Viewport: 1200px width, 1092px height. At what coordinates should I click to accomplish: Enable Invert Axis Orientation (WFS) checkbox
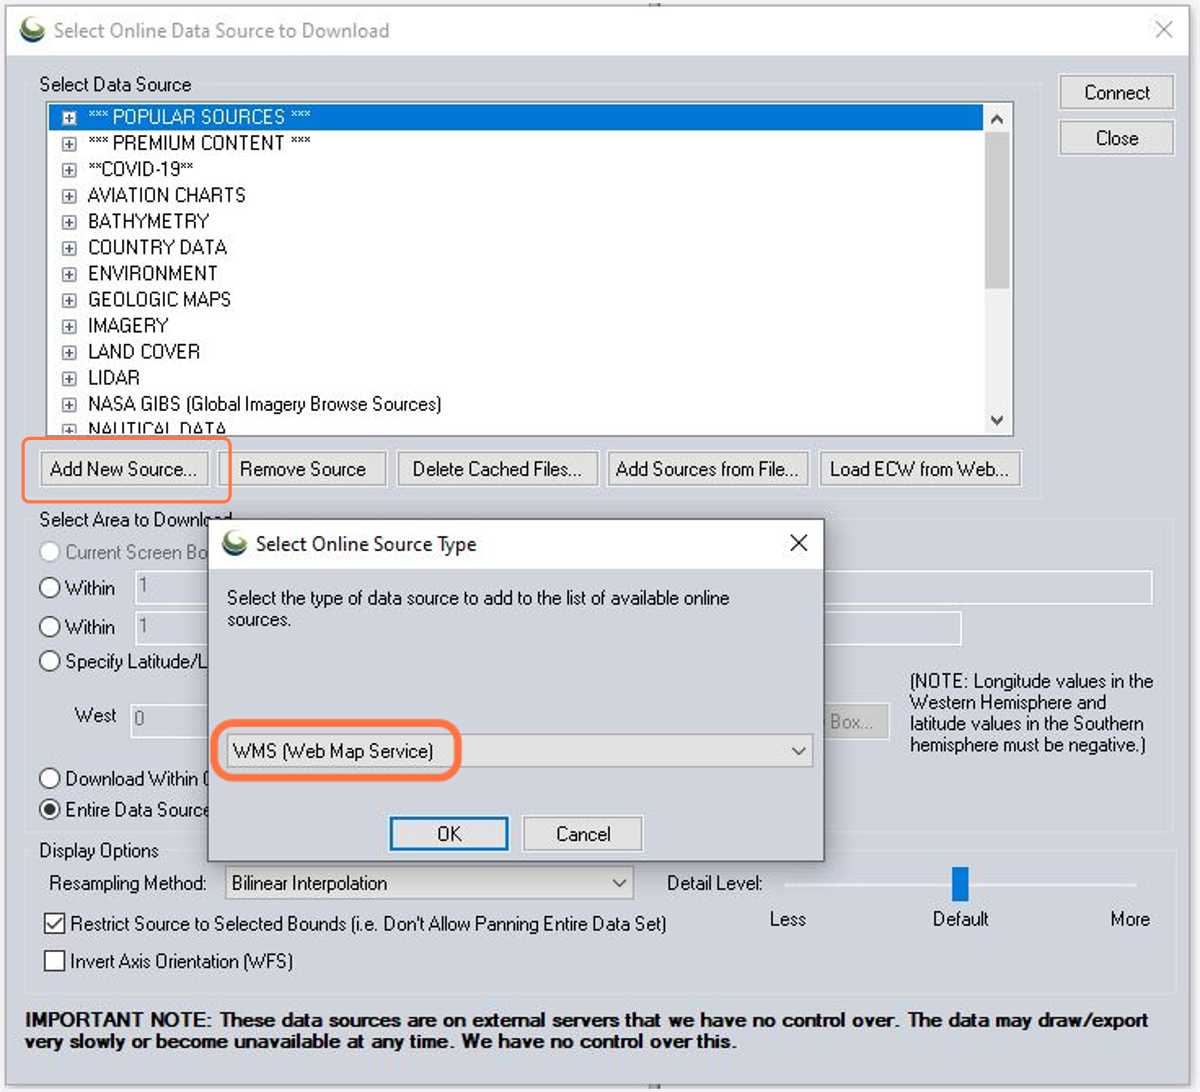(55, 962)
